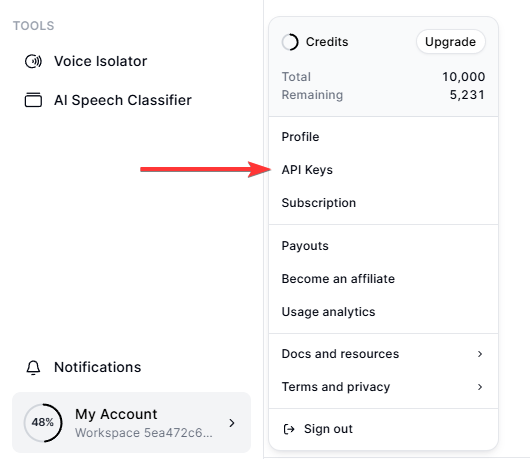Expand Terms and privacy submenu chevron
The width and height of the screenshot is (530, 459).
click(480, 387)
